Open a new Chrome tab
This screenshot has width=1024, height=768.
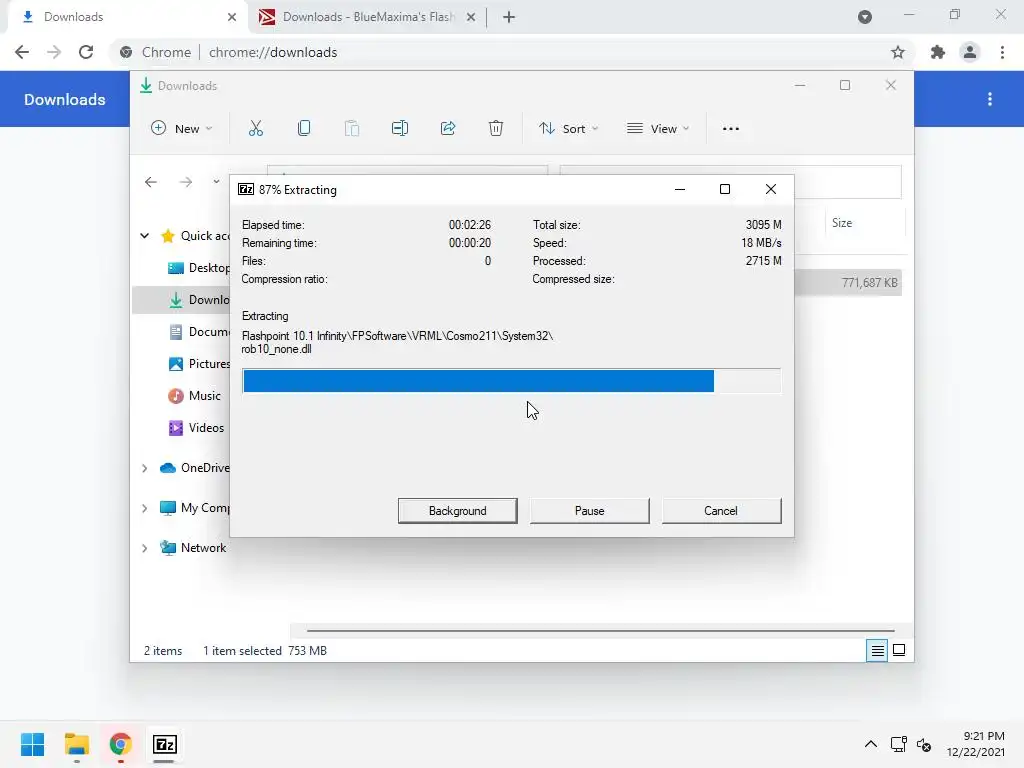pyautogui.click(x=509, y=17)
